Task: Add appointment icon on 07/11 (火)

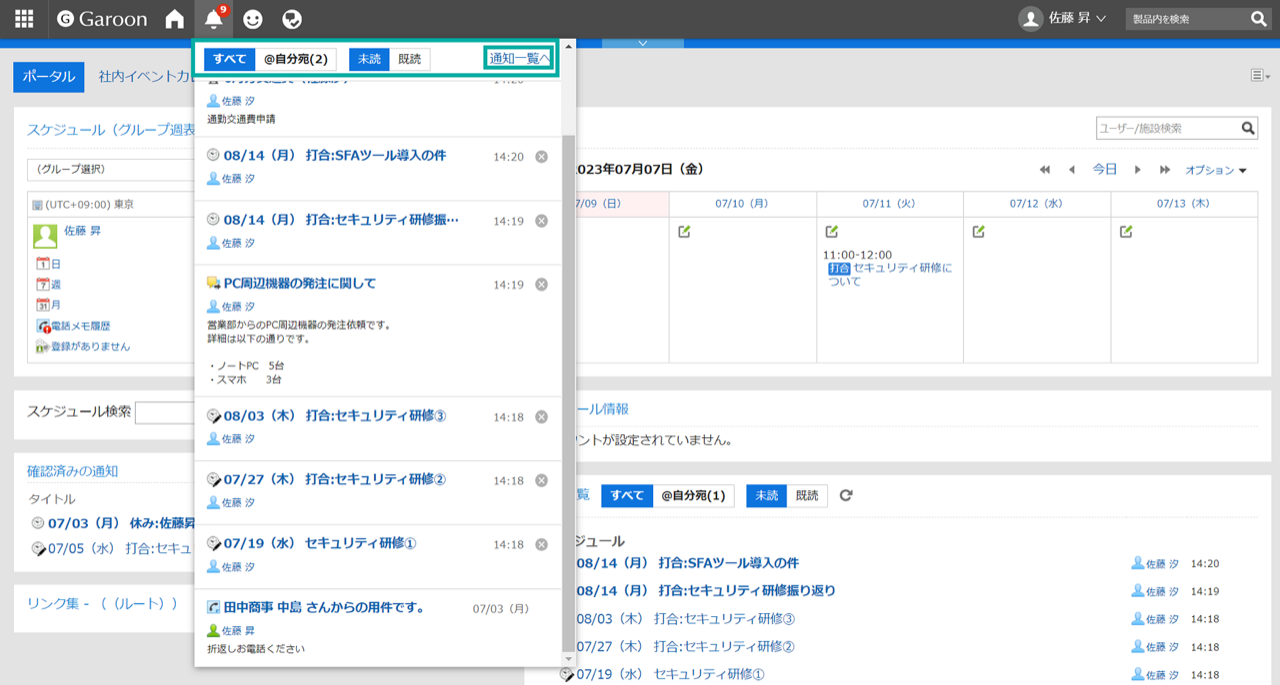Action: 831,232
